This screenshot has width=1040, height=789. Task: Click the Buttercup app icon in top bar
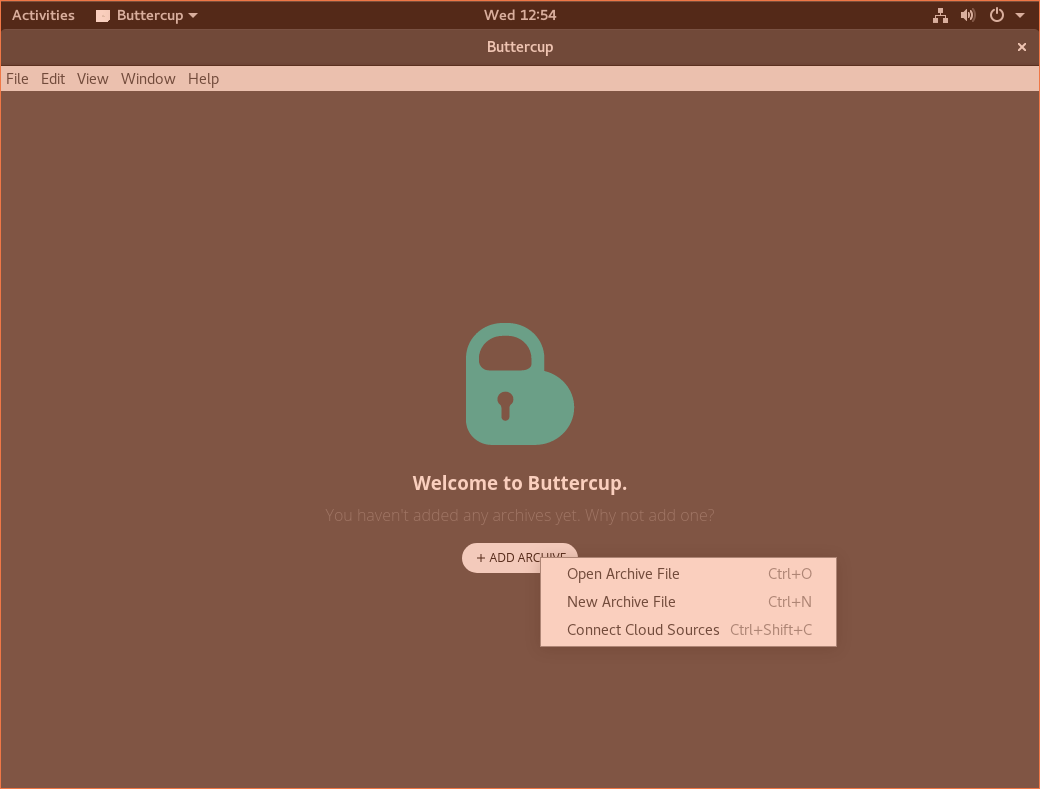pos(103,16)
